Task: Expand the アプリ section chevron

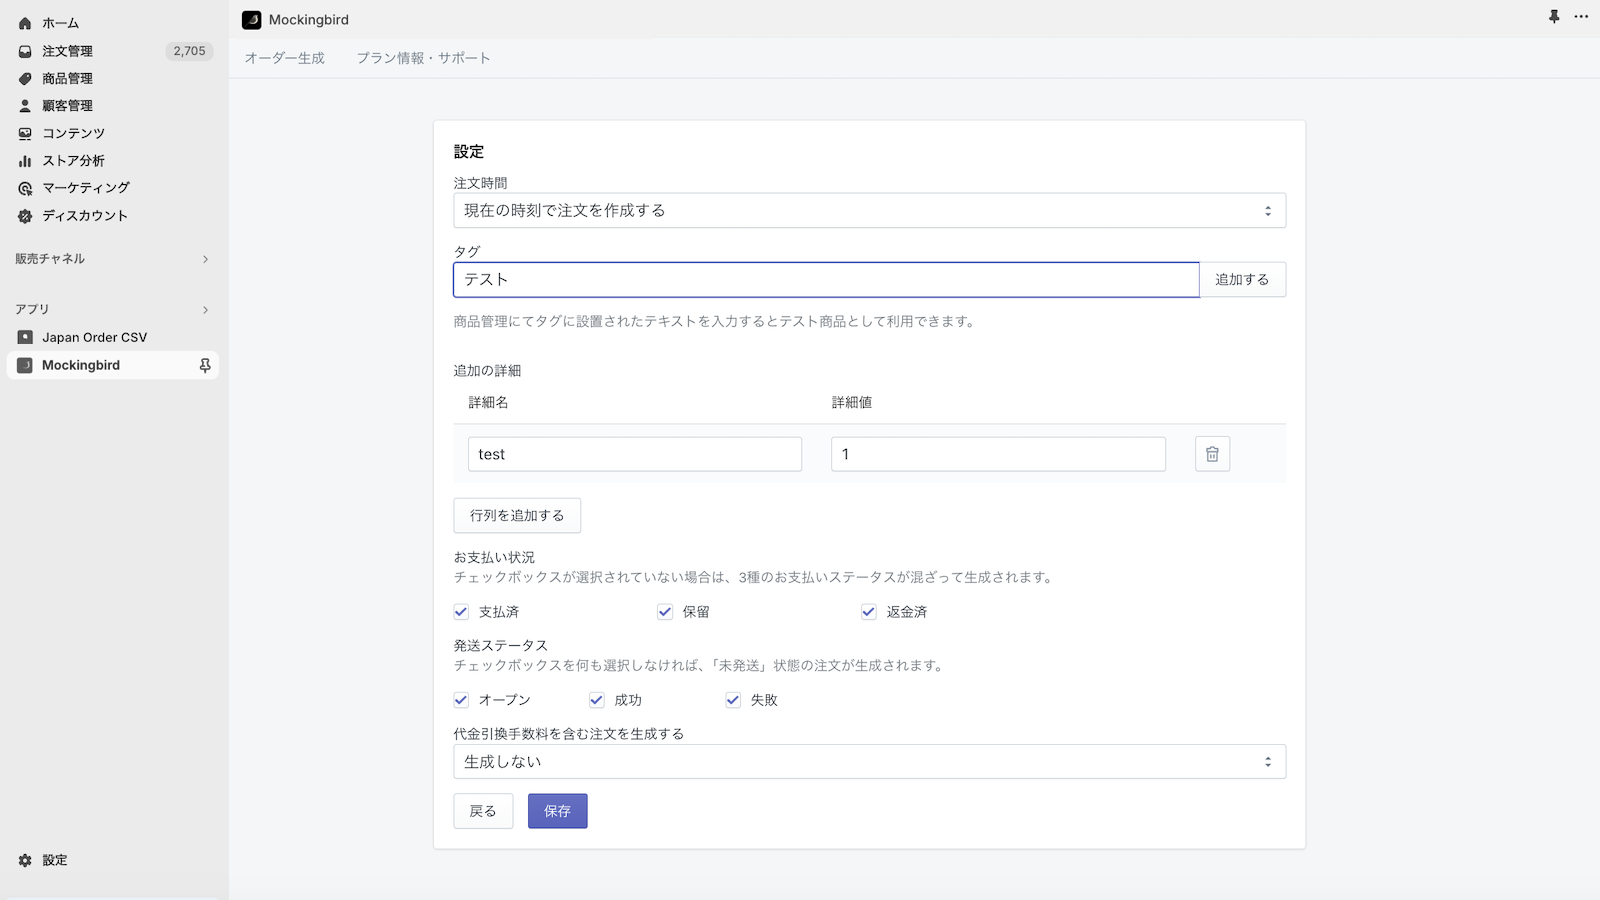Action: [205, 310]
